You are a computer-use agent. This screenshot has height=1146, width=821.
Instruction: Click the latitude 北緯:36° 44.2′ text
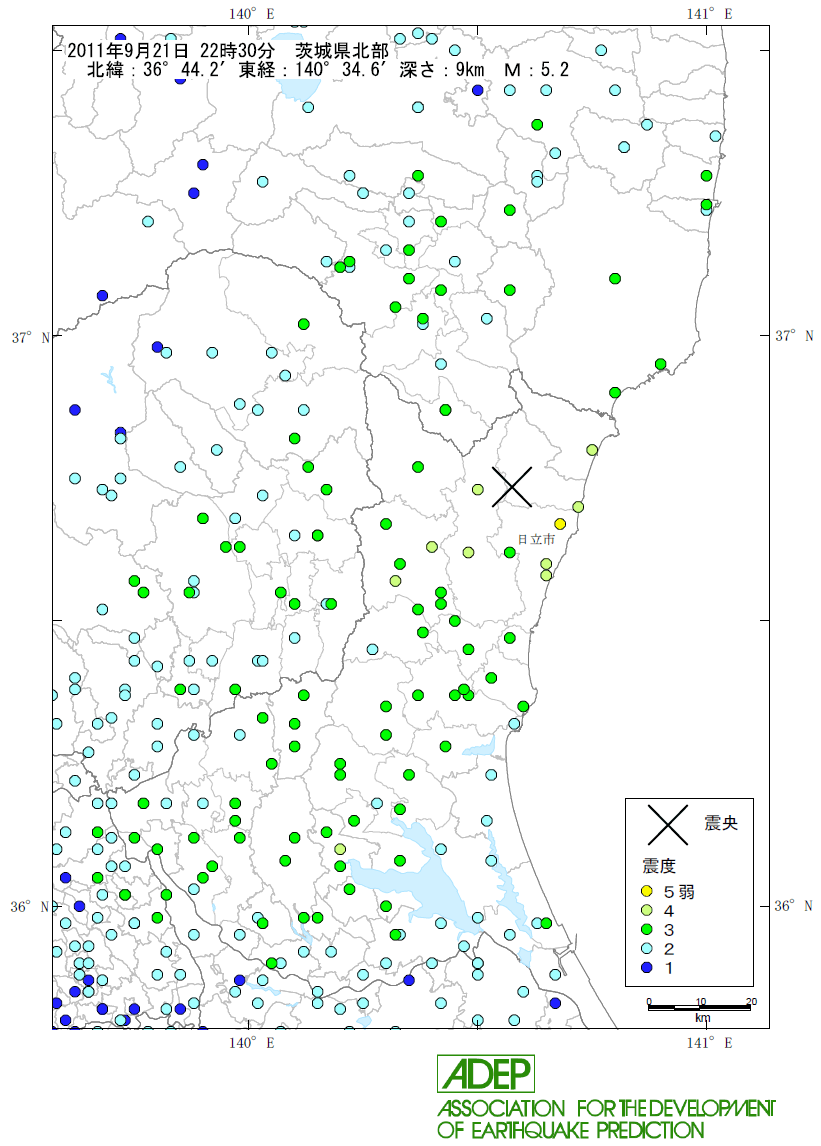tap(158, 69)
